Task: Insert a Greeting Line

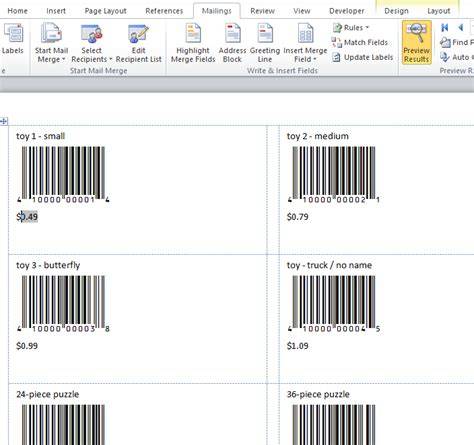Action: click(x=265, y=43)
